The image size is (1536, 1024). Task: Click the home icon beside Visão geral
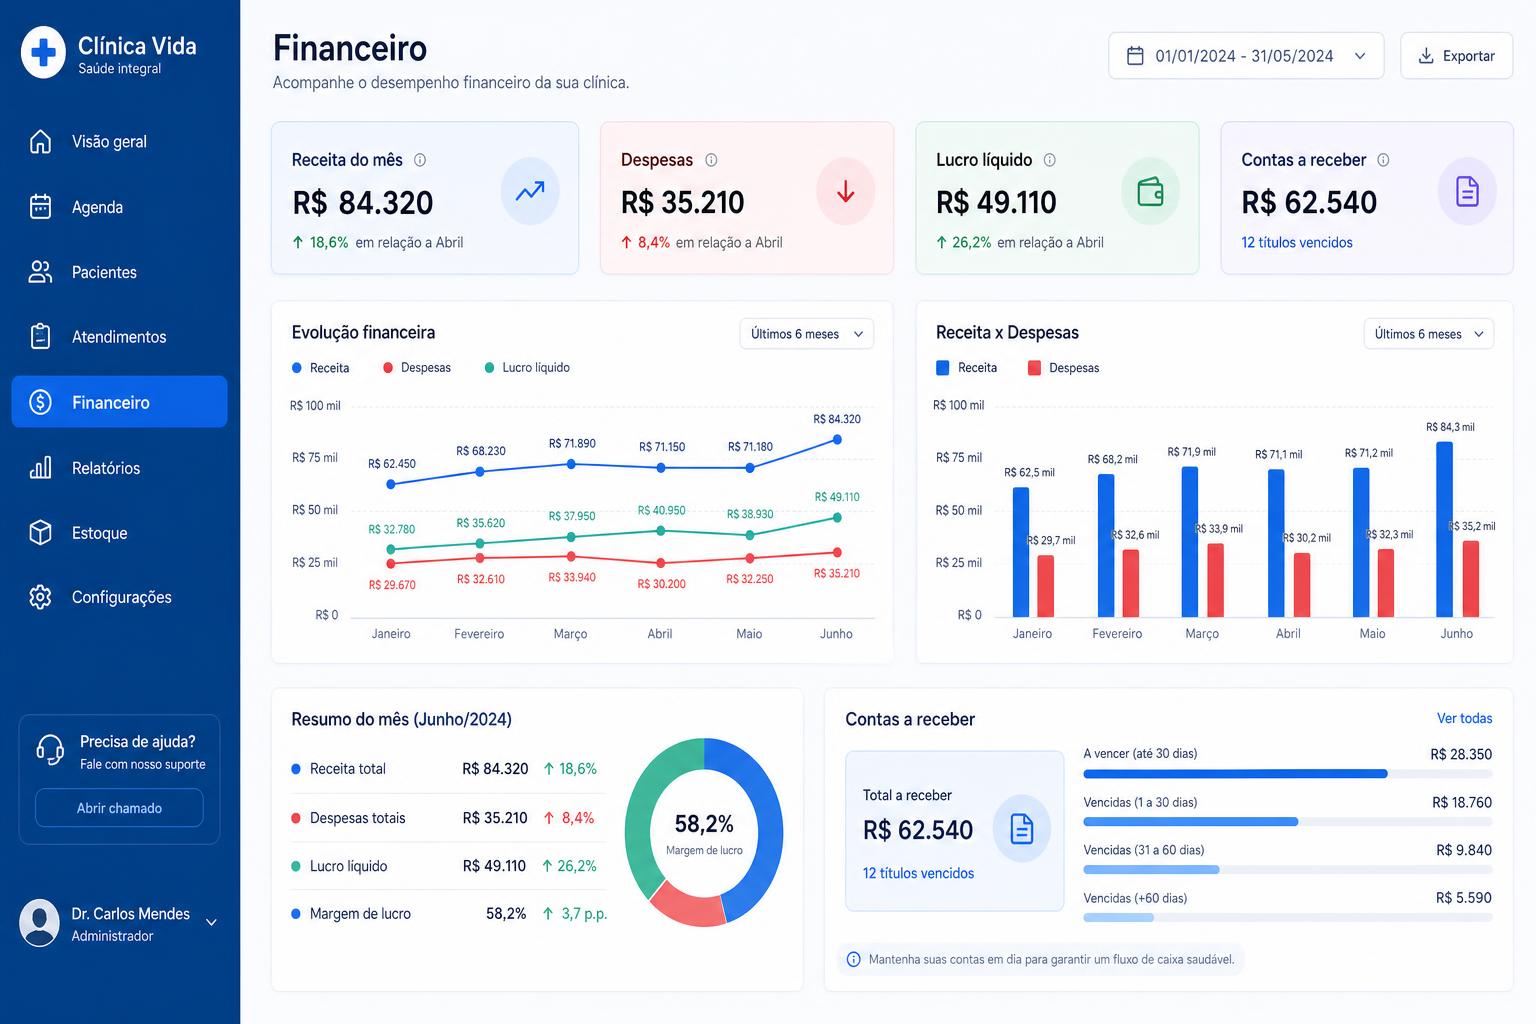pyautogui.click(x=40, y=141)
